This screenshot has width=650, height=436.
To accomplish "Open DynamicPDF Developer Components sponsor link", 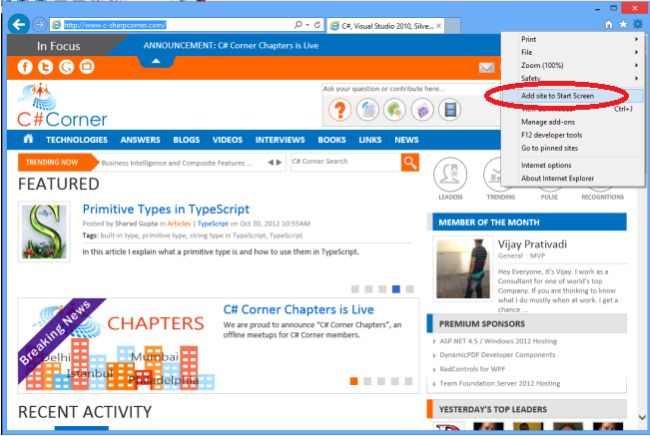I will [497, 355].
